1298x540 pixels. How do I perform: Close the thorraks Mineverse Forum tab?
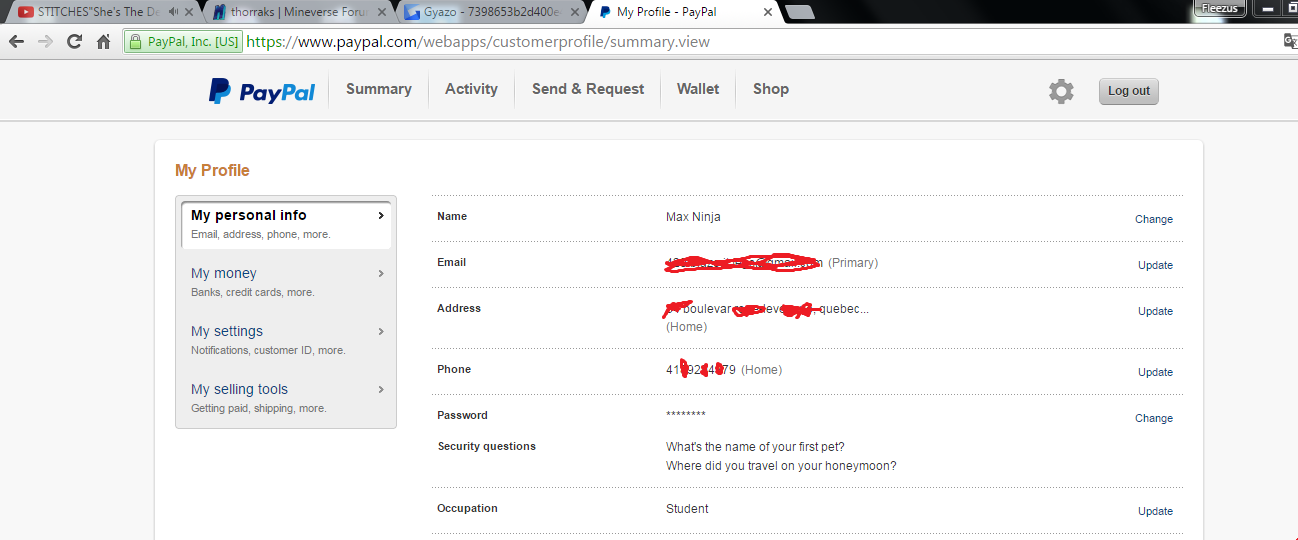pos(380,12)
